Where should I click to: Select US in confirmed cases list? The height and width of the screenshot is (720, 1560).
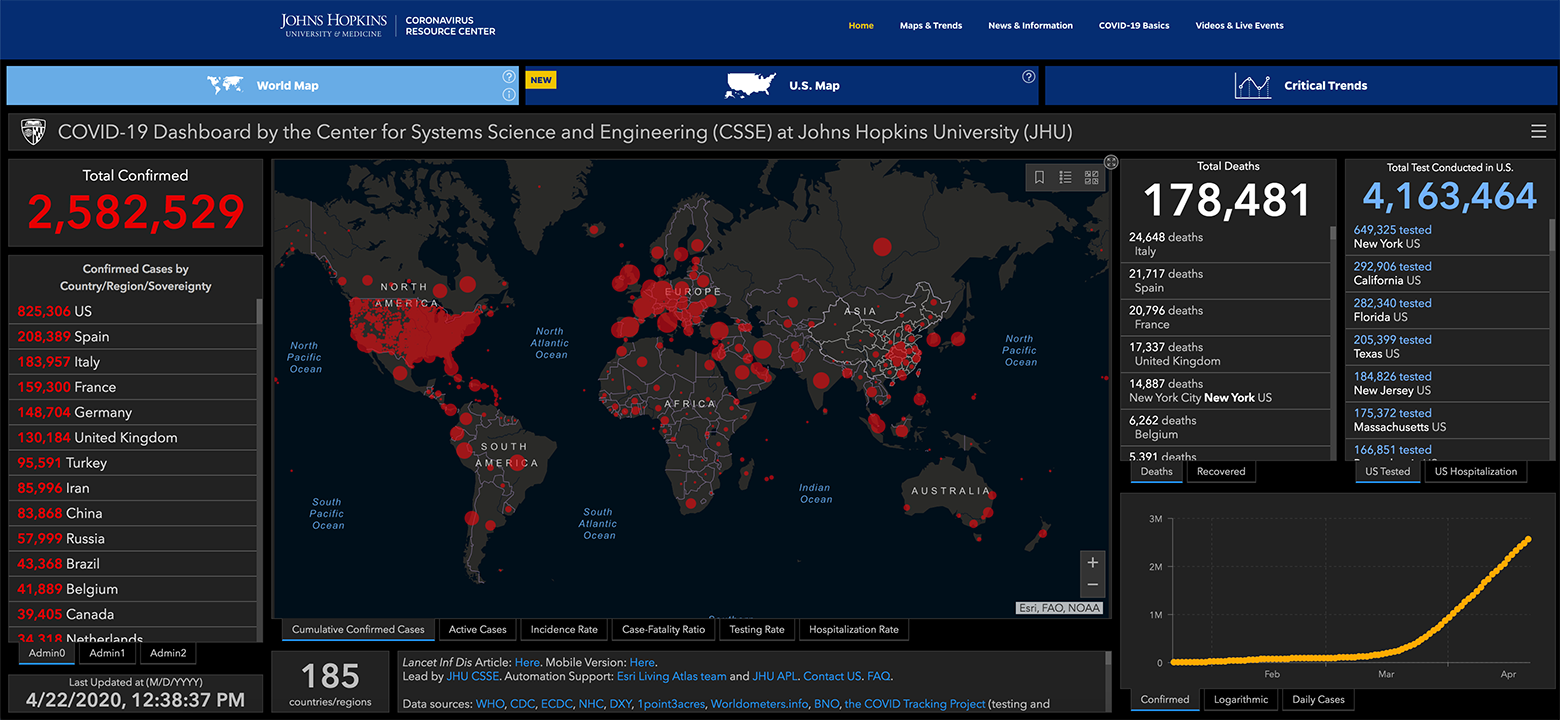click(132, 311)
